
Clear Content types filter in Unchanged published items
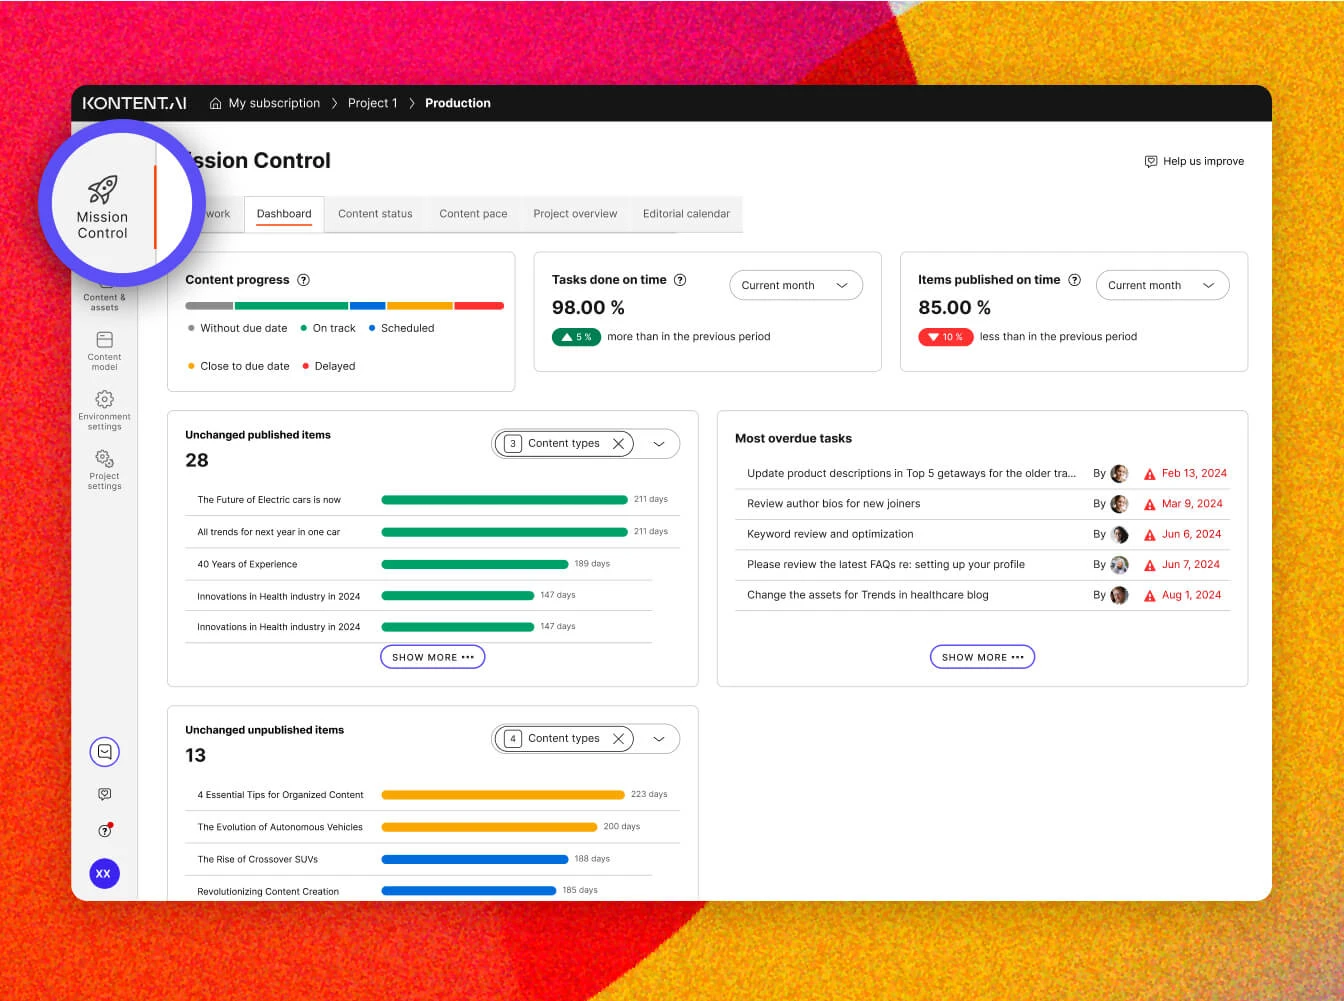(x=618, y=444)
